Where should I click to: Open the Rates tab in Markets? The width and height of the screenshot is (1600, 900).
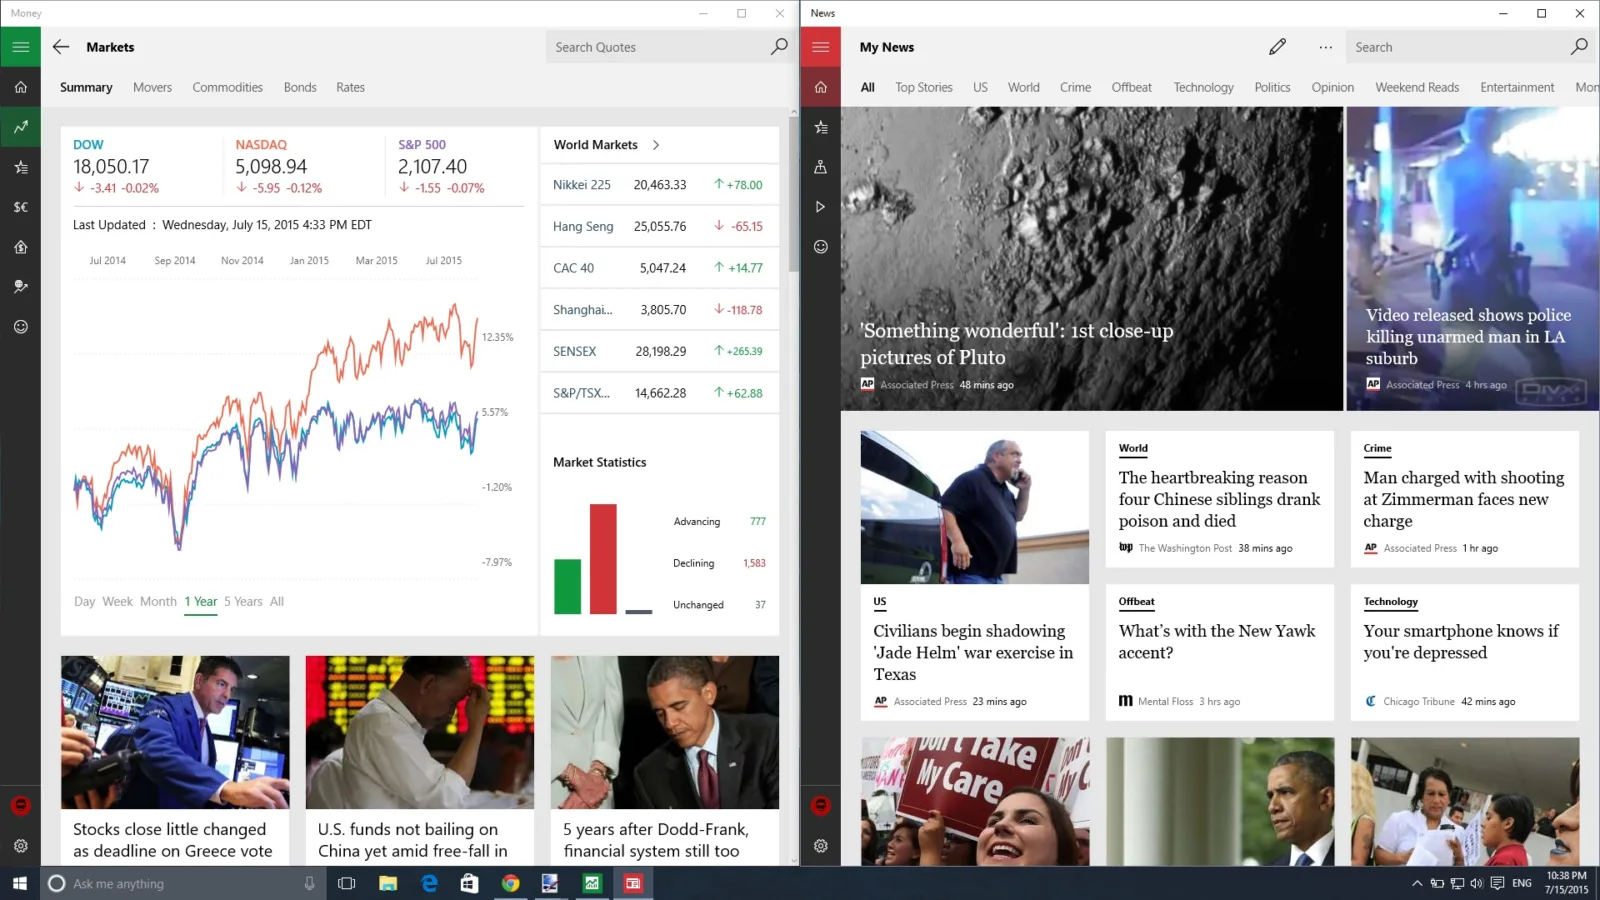(x=350, y=87)
